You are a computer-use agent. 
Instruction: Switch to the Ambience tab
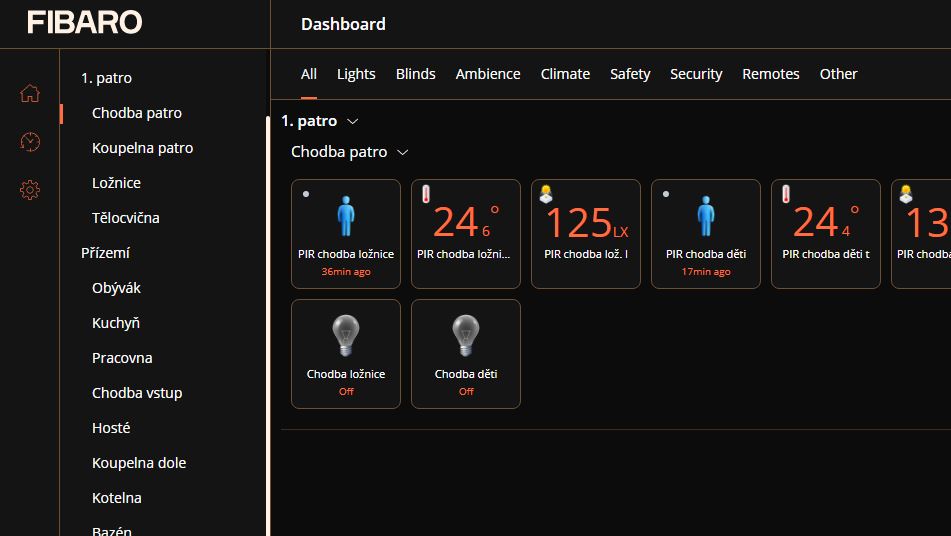pyautogui.click(x=488, y=74)
